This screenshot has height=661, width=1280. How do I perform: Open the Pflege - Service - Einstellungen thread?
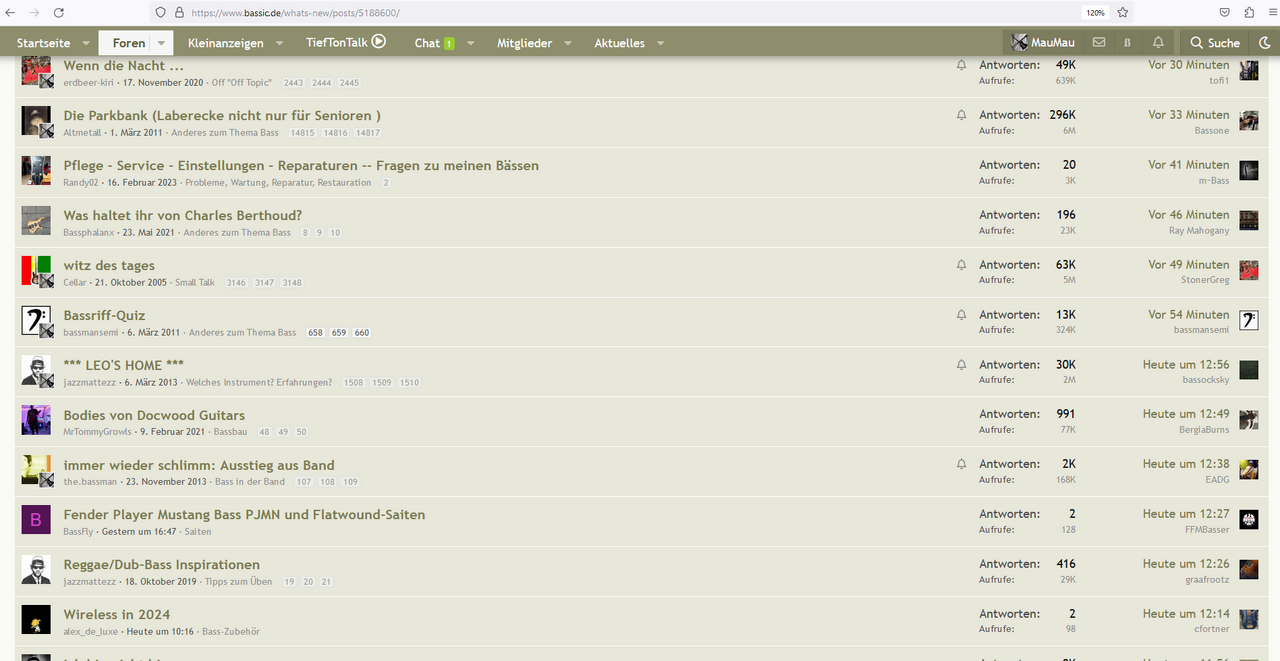301,165
